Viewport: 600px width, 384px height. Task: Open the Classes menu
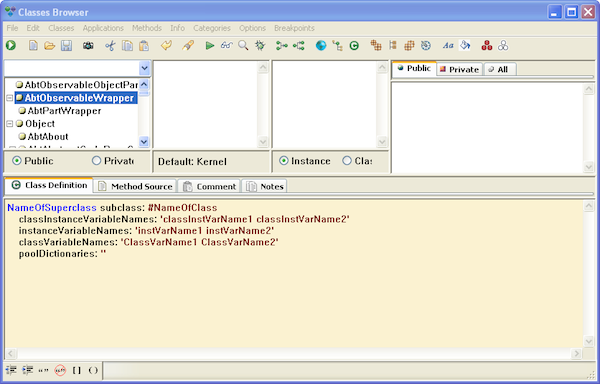[x=61, y=28]
